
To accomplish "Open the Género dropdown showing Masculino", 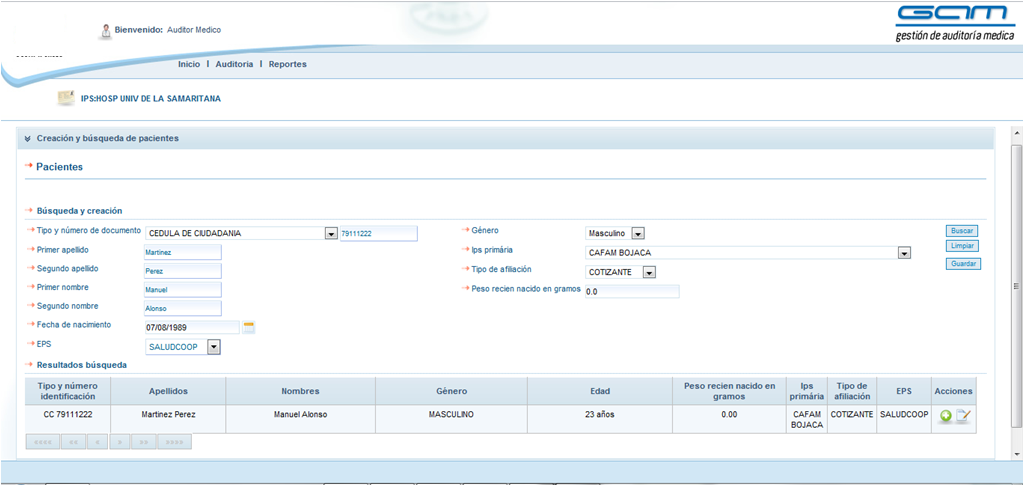I will click(x=639, y=234).
